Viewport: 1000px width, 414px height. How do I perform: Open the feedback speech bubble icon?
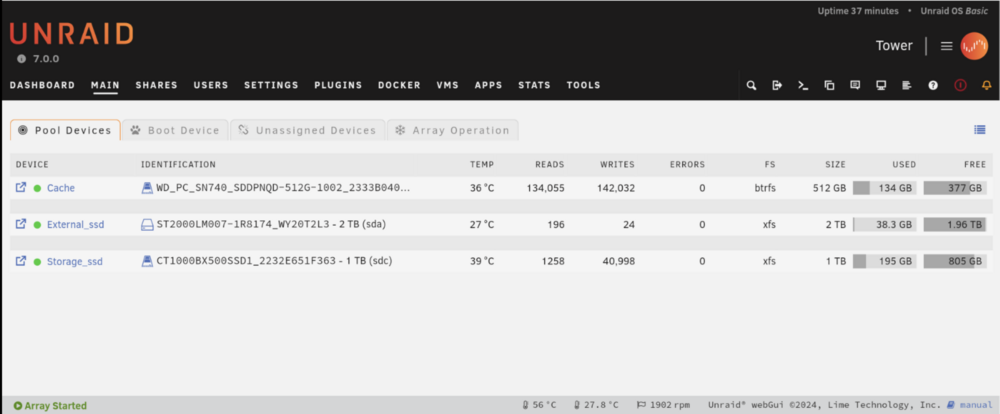click(855, 85)
